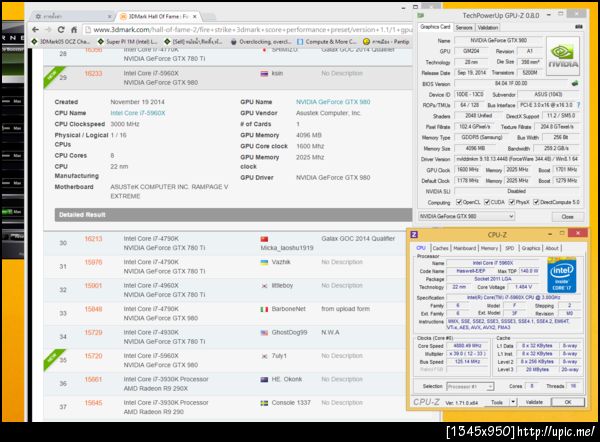Image resolution: width=600 pixels, height=442 pixels.
Task: Click user name Console 1337
Action: [x=291, y=403]
